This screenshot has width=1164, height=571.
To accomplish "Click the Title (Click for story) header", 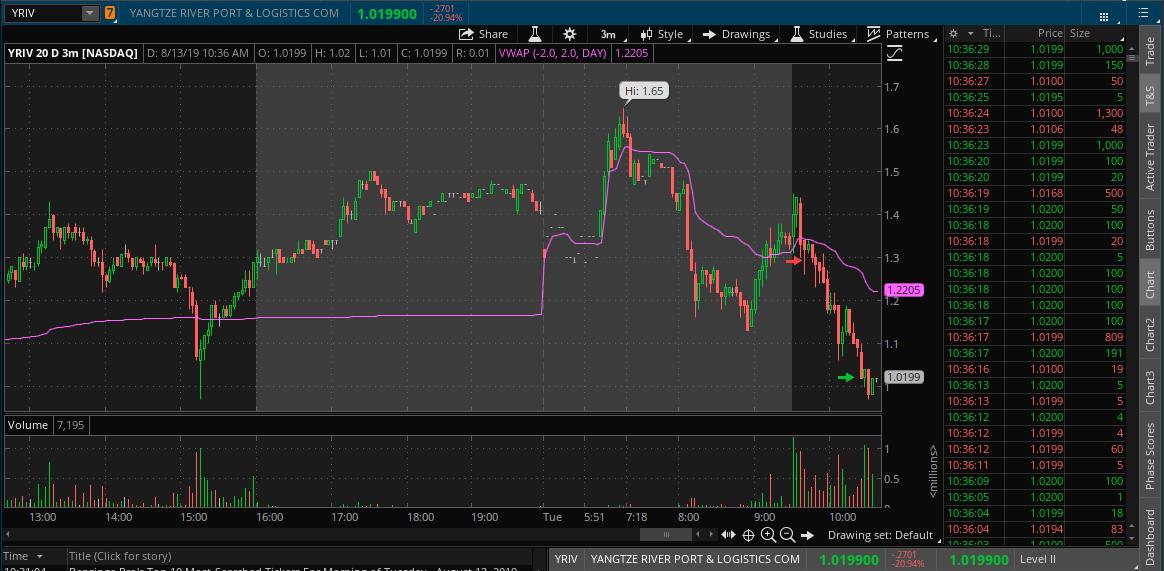I will (120, 556).
